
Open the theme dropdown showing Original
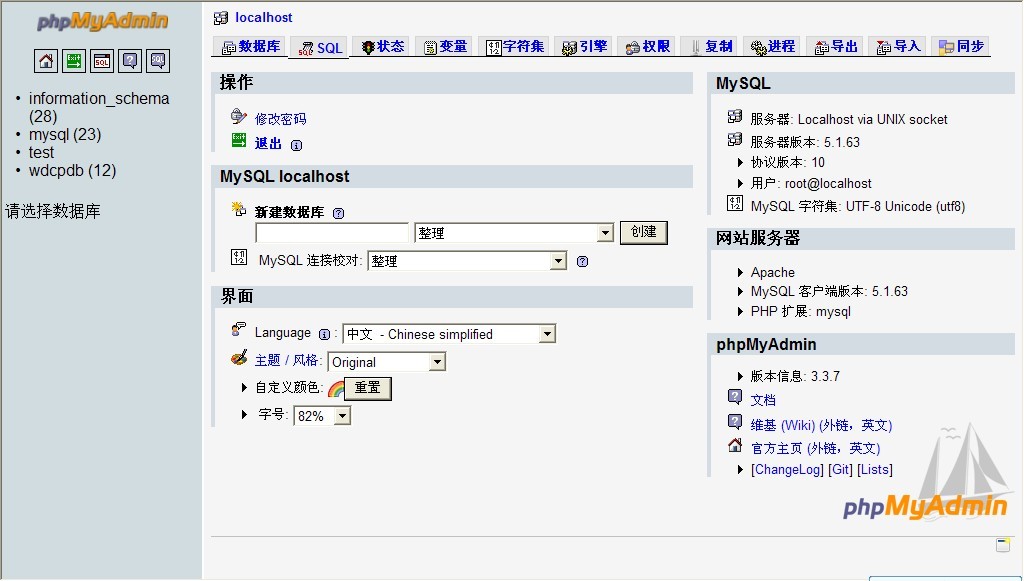coord(387,362)
